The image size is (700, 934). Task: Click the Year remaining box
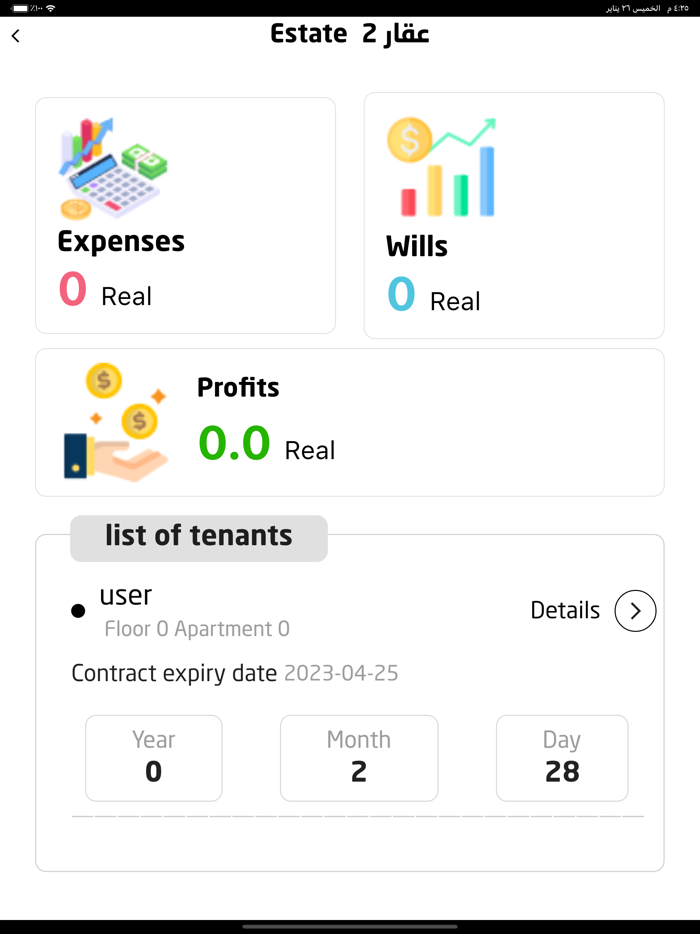[x=154, y=758]
